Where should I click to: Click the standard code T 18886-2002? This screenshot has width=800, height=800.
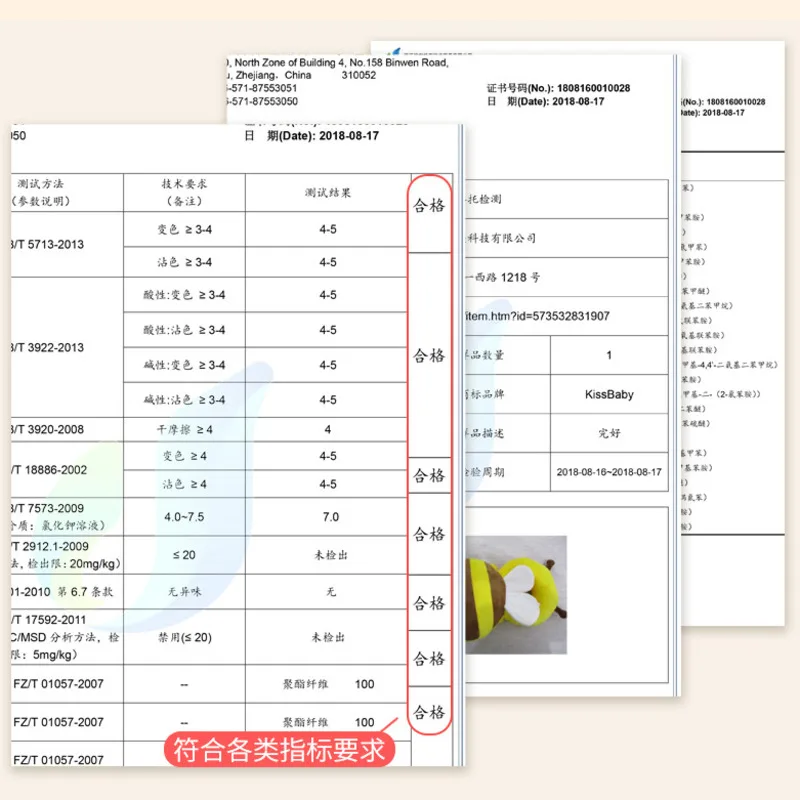tap(50, 469)
